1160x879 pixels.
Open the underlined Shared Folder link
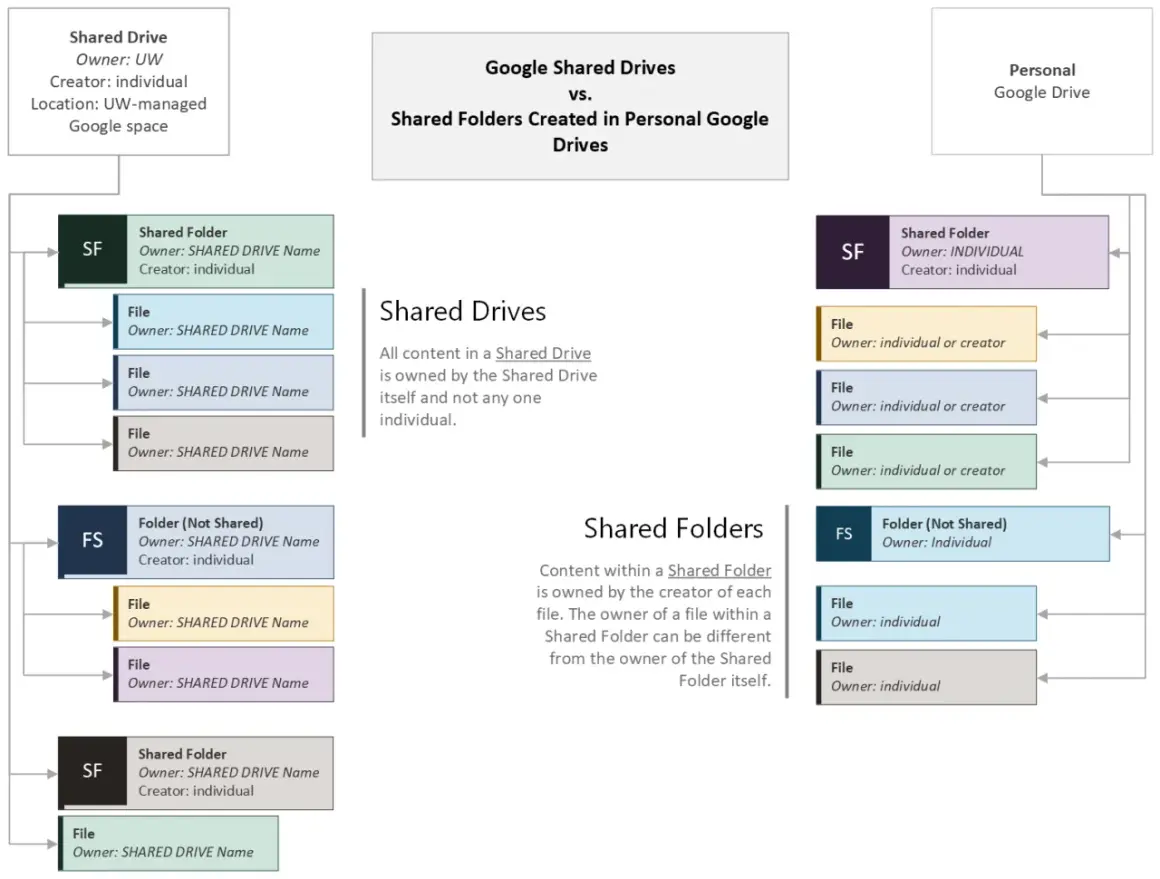pos(719,570)
